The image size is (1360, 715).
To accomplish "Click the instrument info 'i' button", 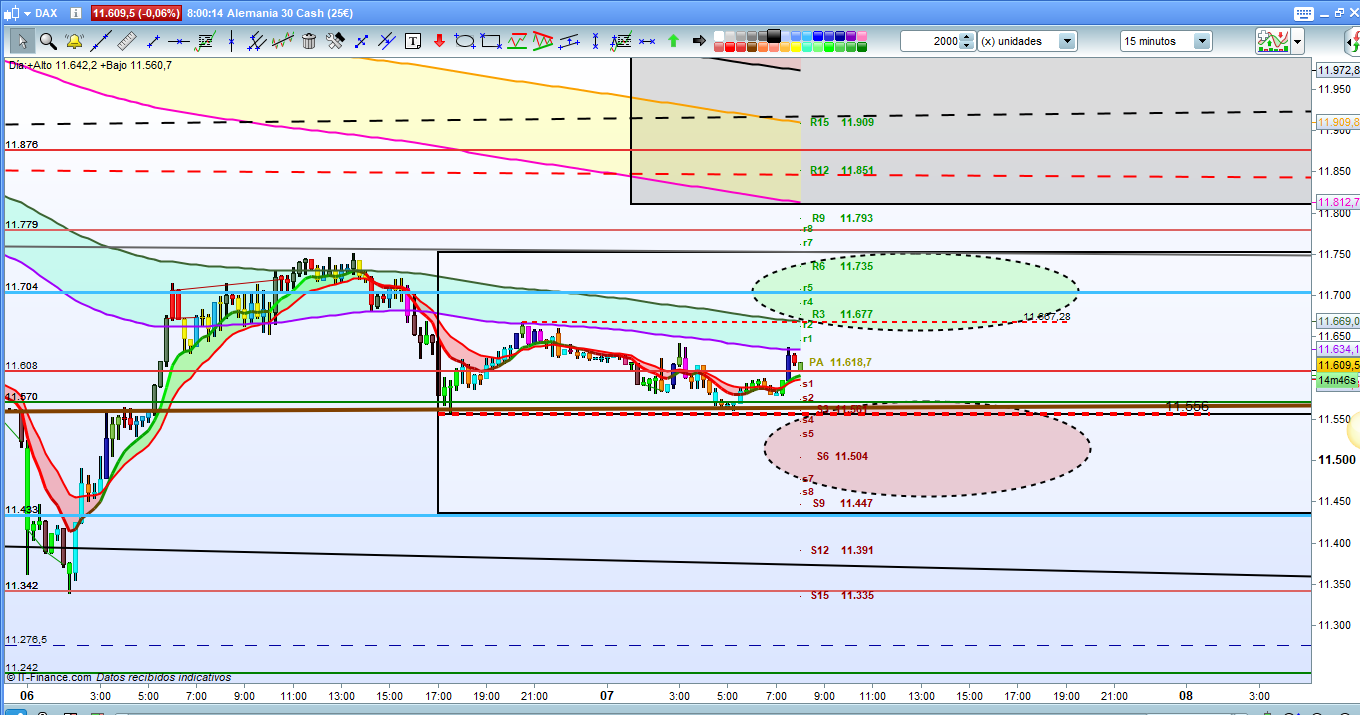I will pyautogui.click(x=76, y=14).
